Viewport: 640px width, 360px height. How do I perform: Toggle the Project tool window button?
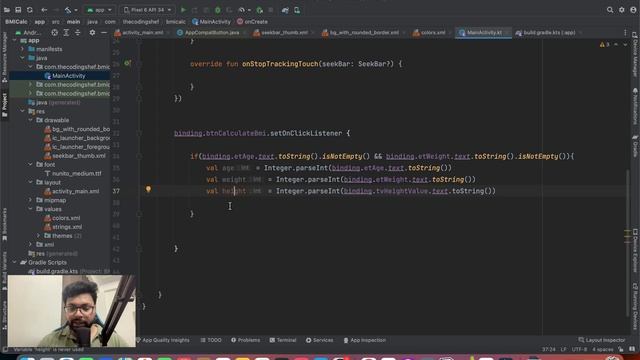pos(4,105)
